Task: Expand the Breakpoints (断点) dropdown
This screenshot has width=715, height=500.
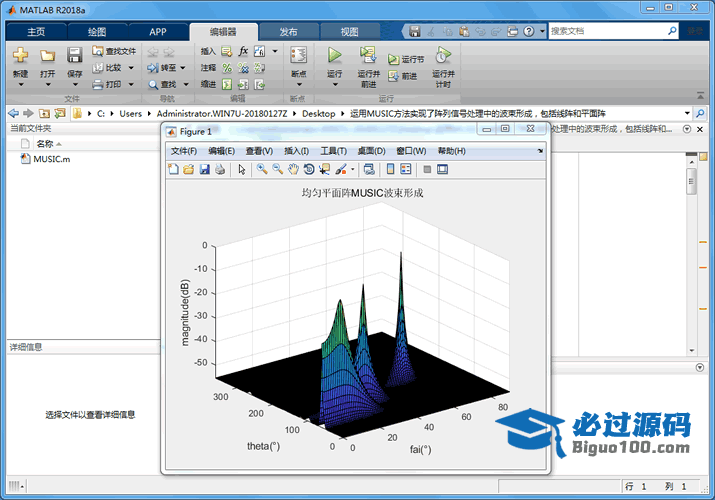Action: [298, 84]
